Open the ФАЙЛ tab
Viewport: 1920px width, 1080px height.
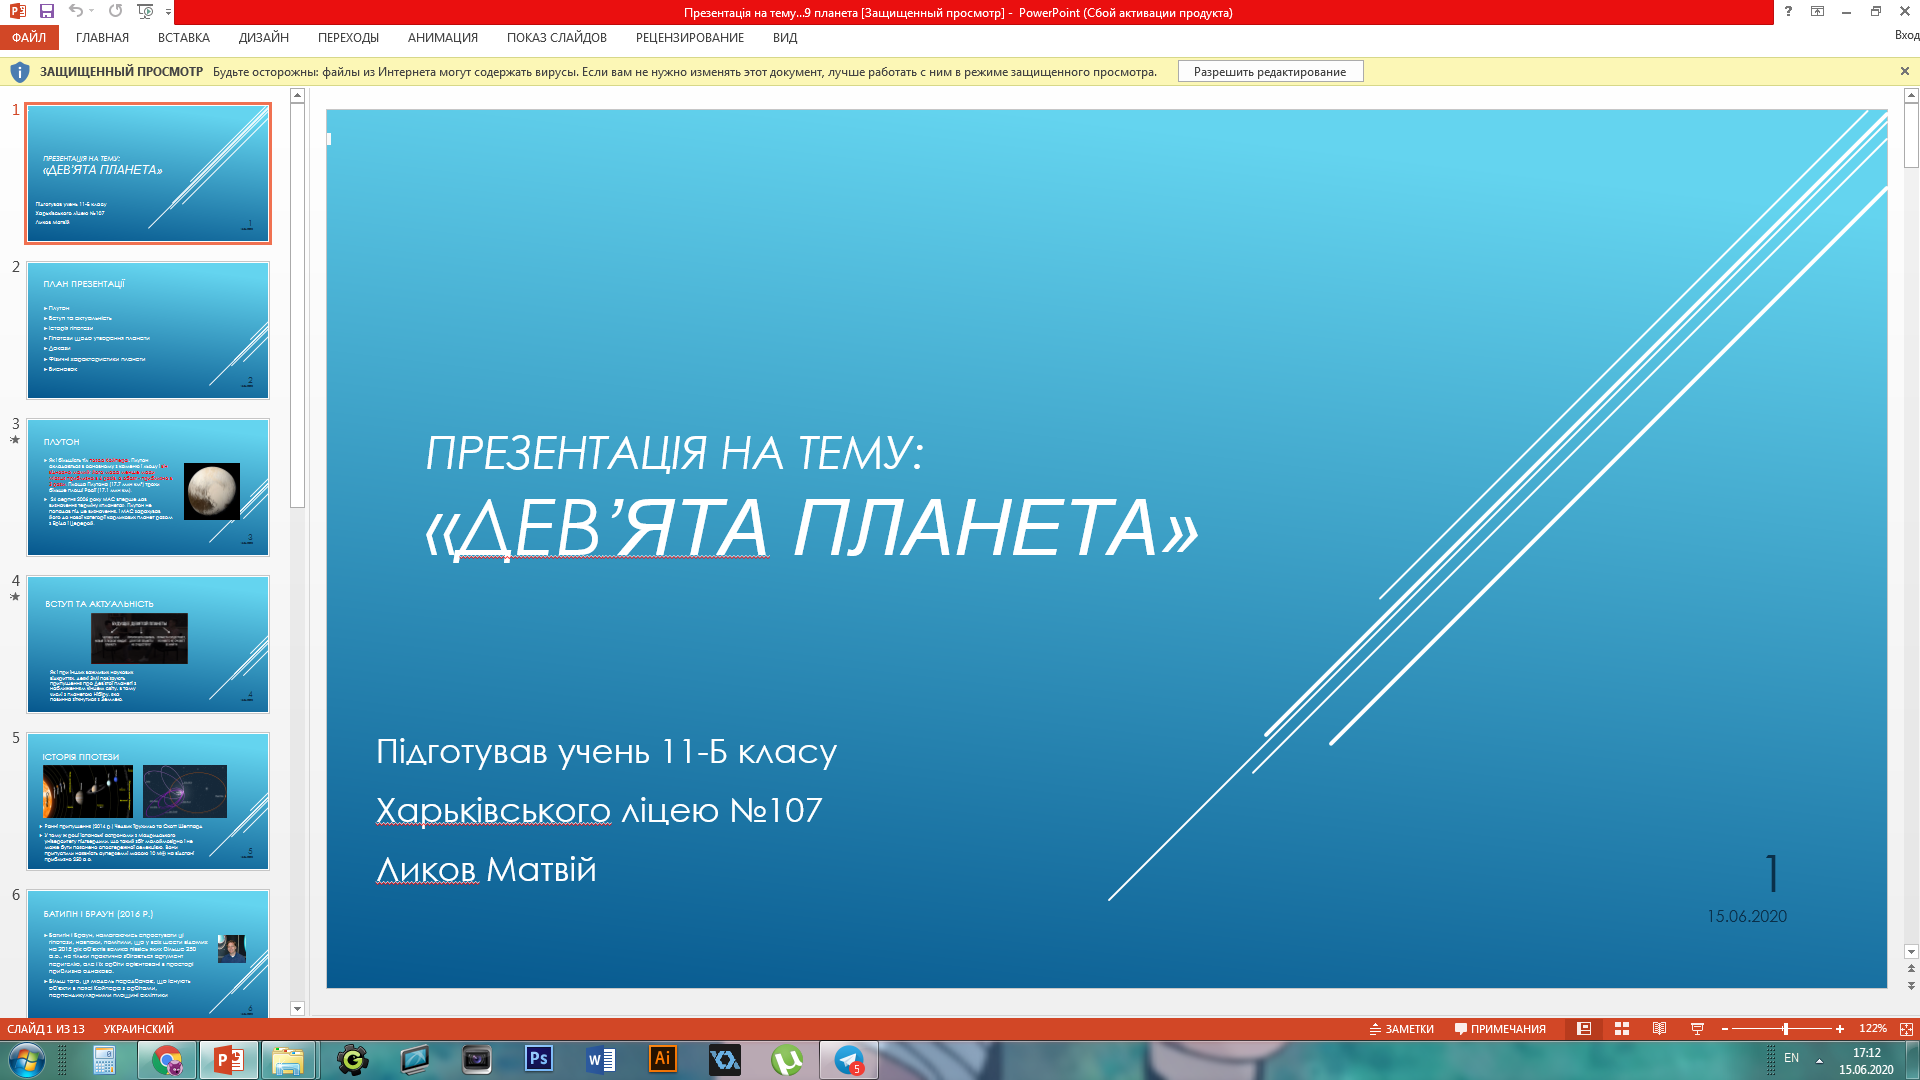29,38
